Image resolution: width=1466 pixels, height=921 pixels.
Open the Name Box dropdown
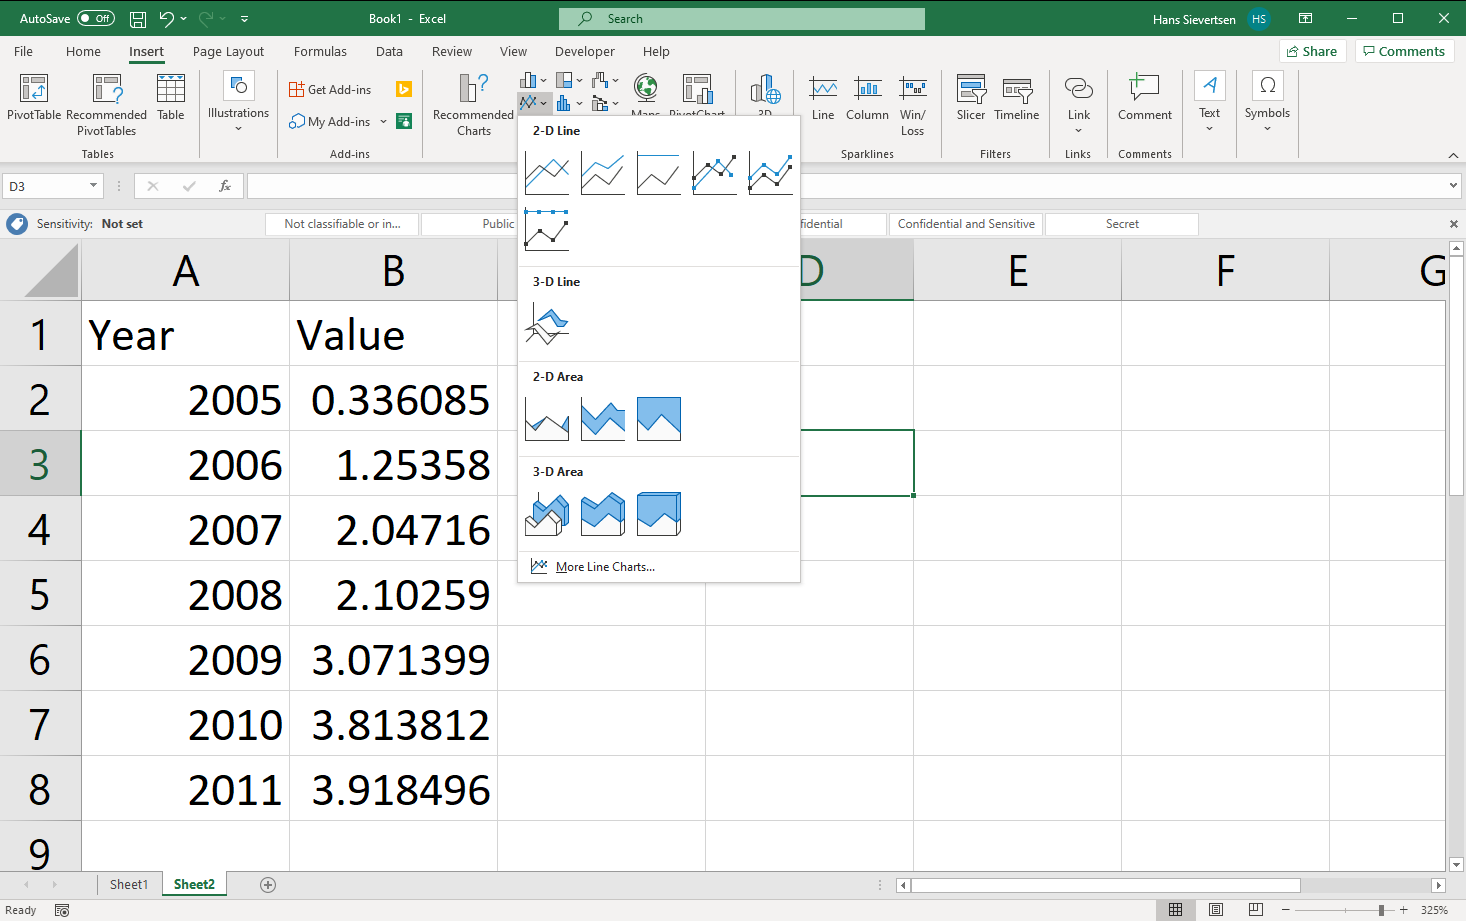click(93, 186)
